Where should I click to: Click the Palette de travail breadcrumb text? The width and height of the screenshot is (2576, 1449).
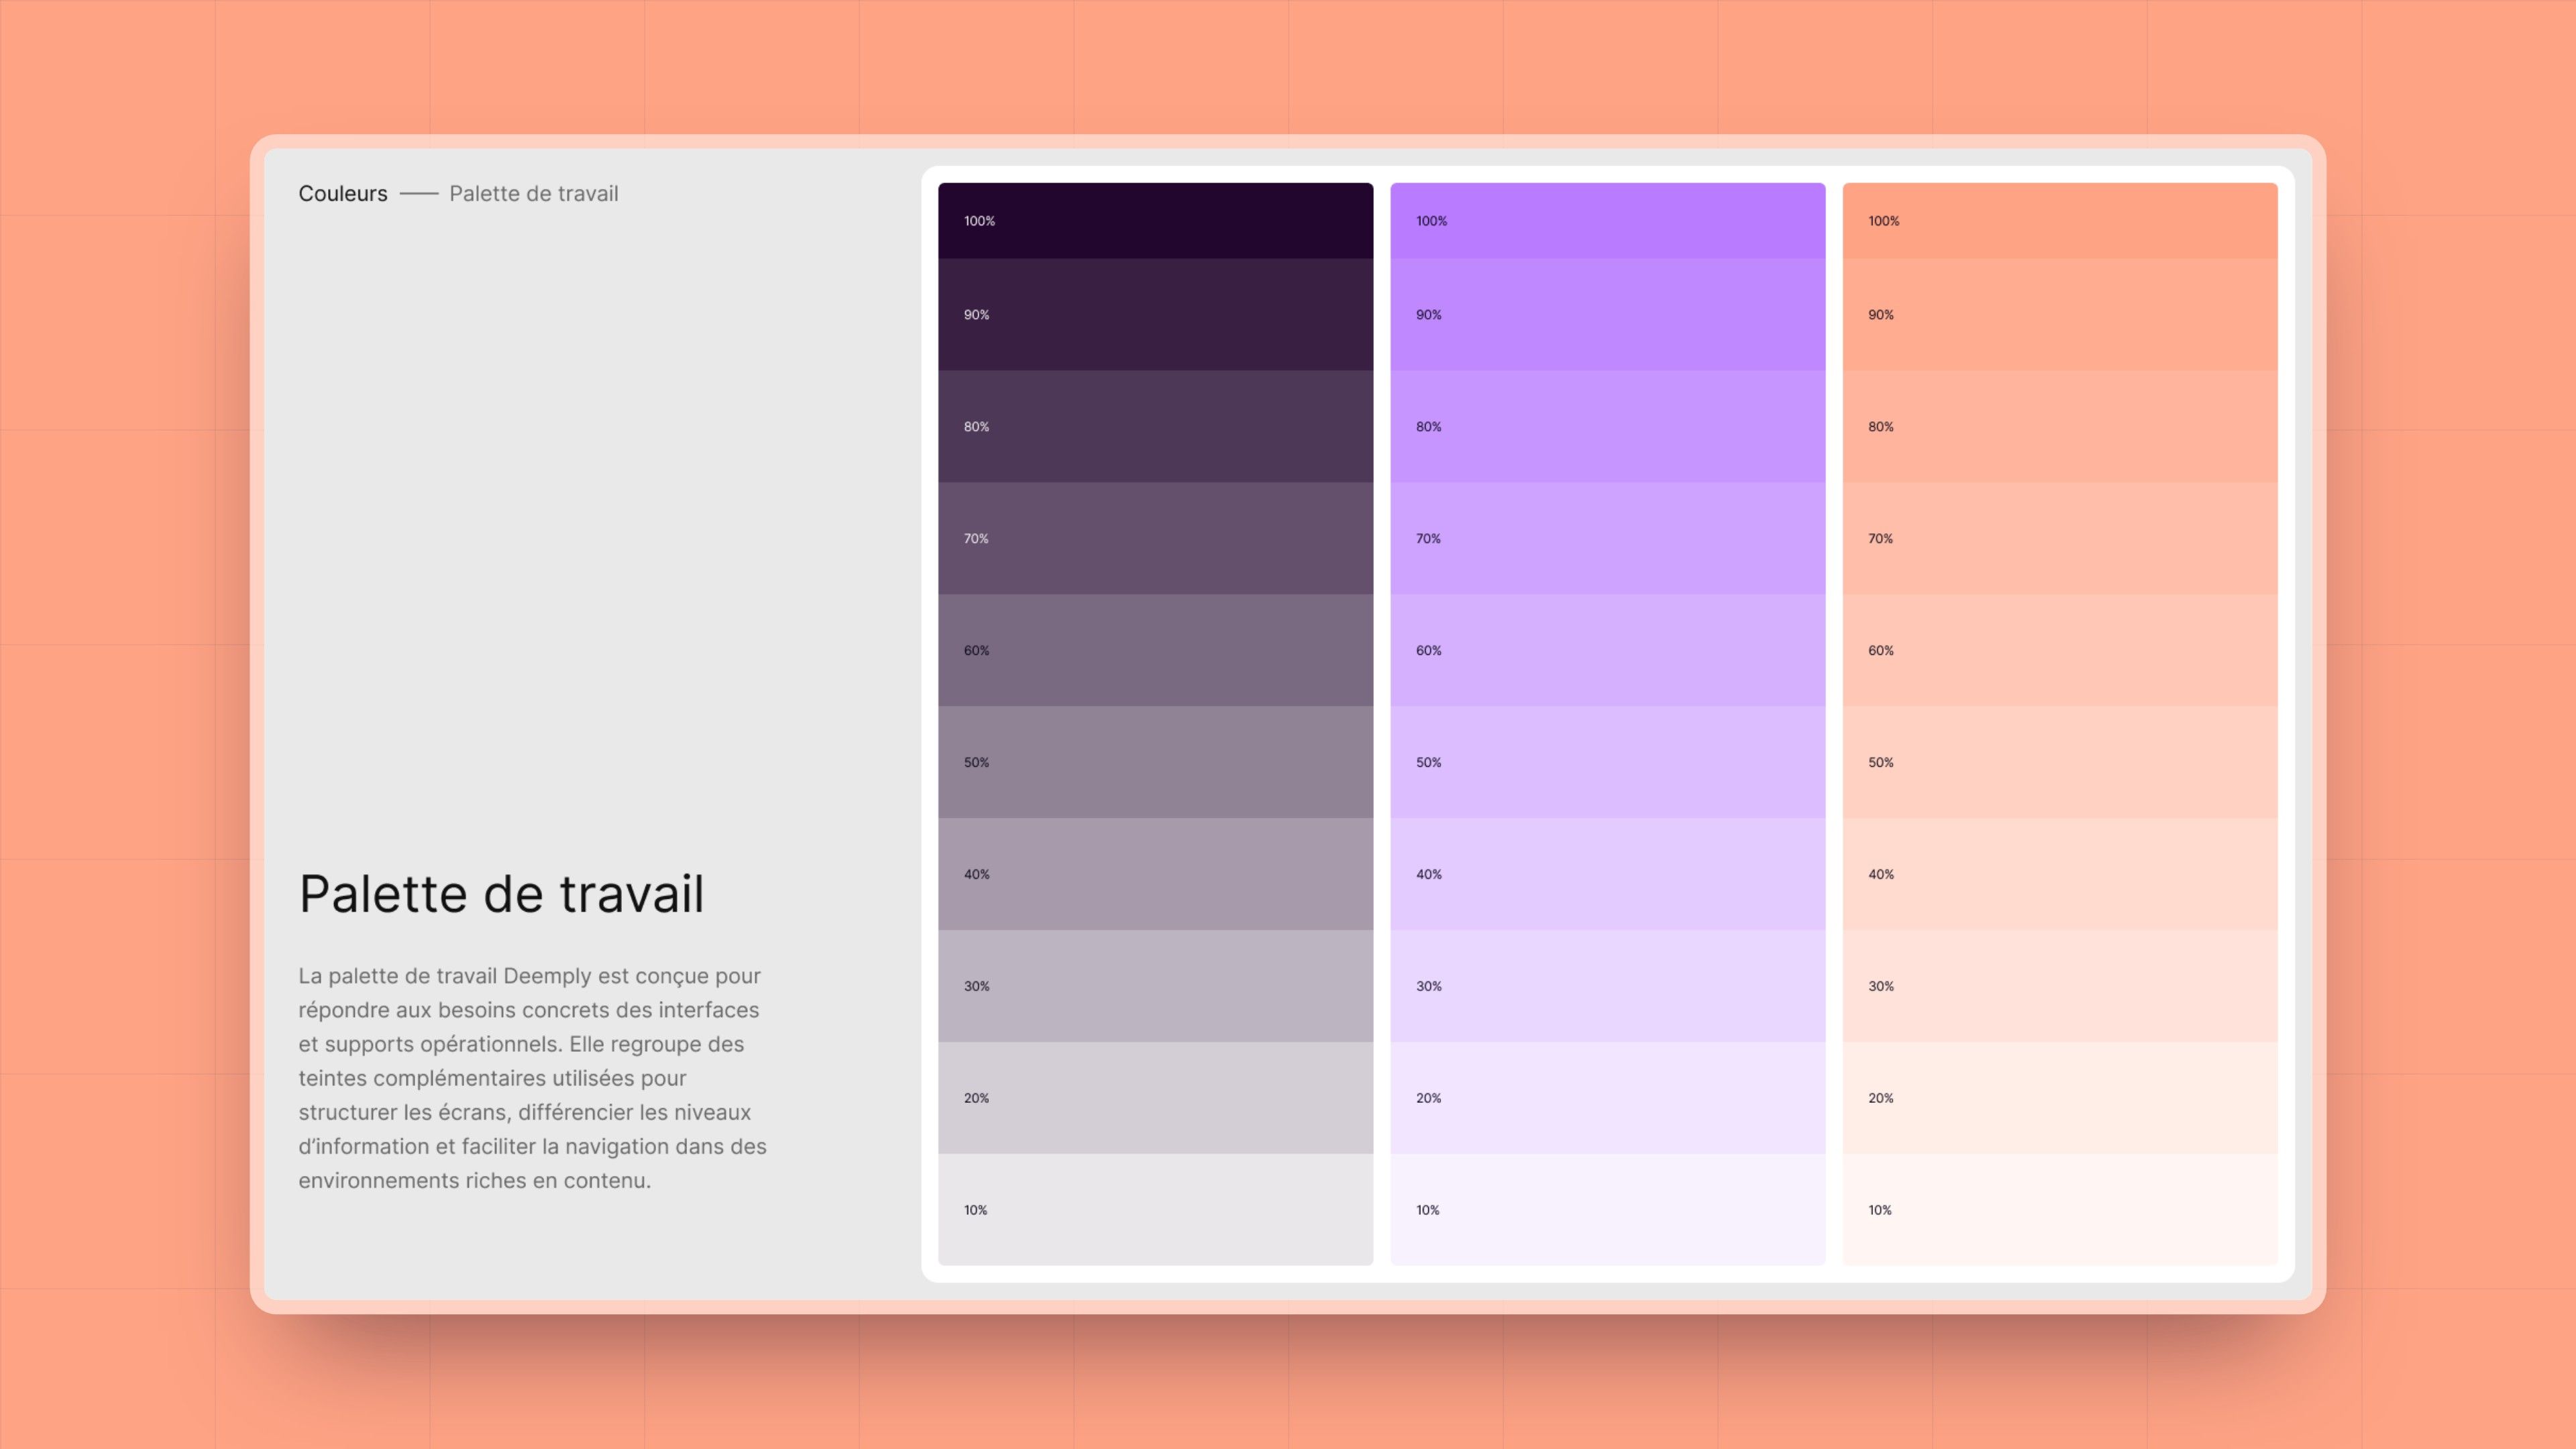pyautogui.click(x=533, y=194)
